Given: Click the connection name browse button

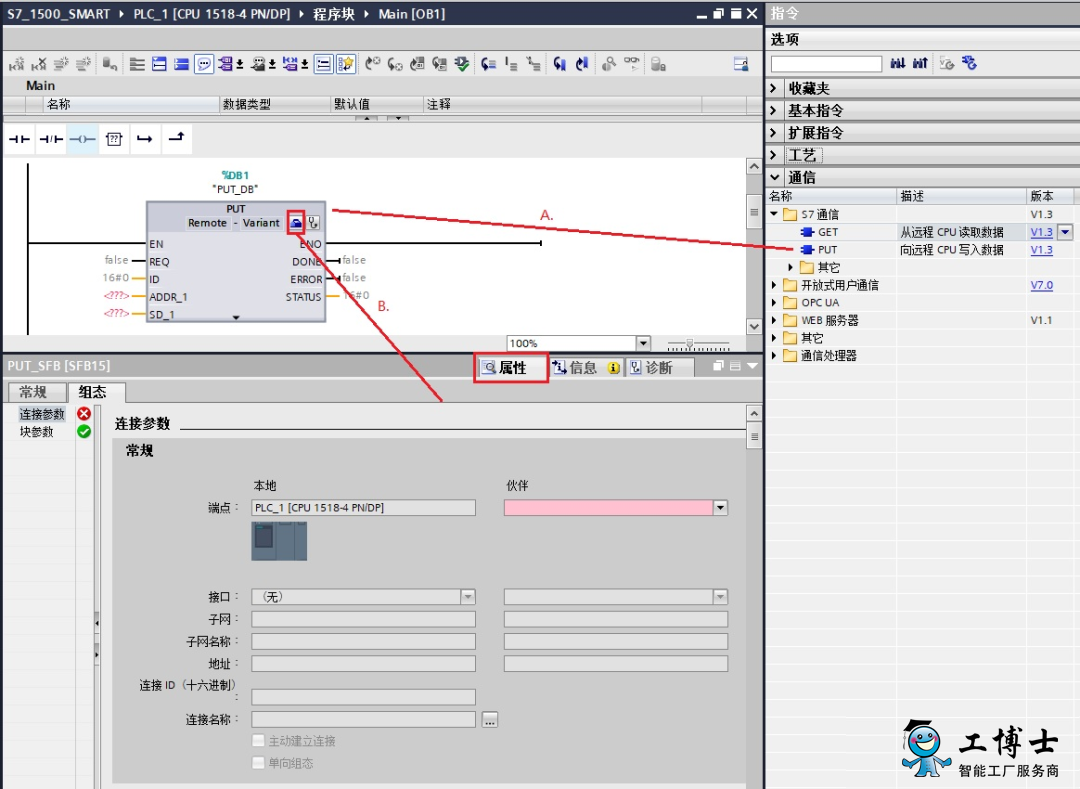Looking at the screenshot, I should pos(490,719).
